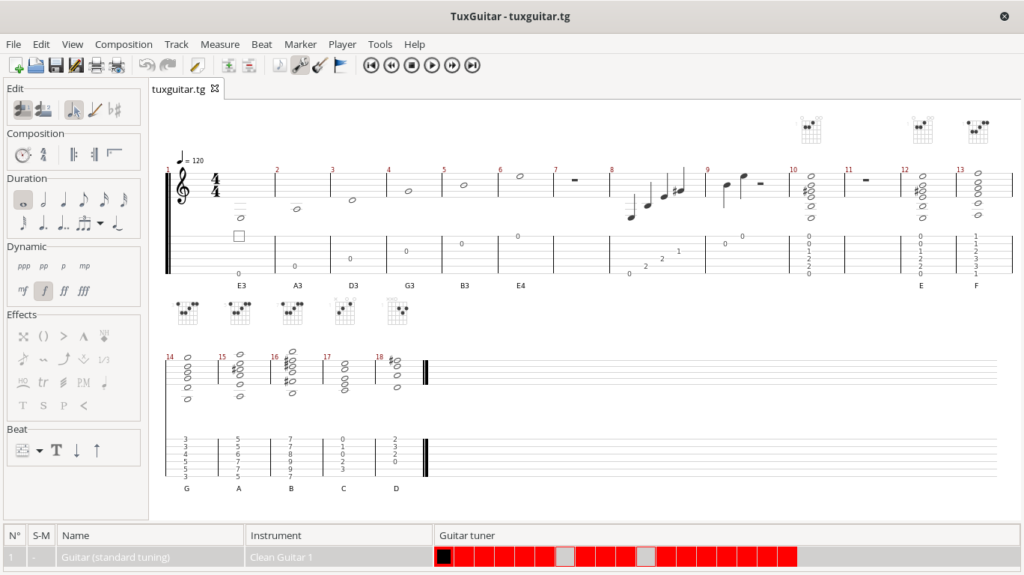Select the whole note duration
Screen dimensions: 1024x575
[23, 200]
